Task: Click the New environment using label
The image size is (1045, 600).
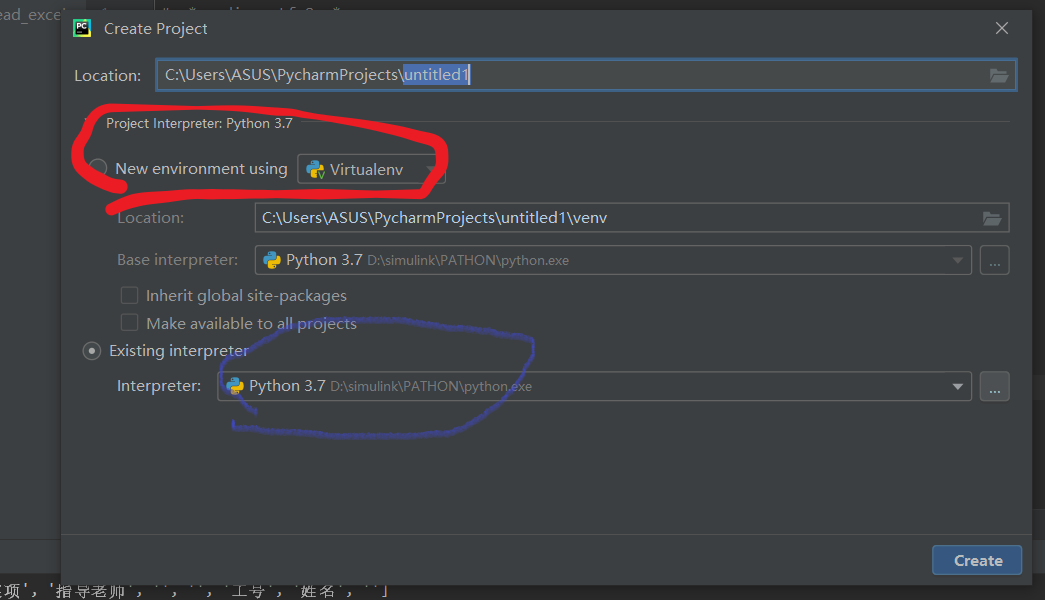Action: (201, 169)
